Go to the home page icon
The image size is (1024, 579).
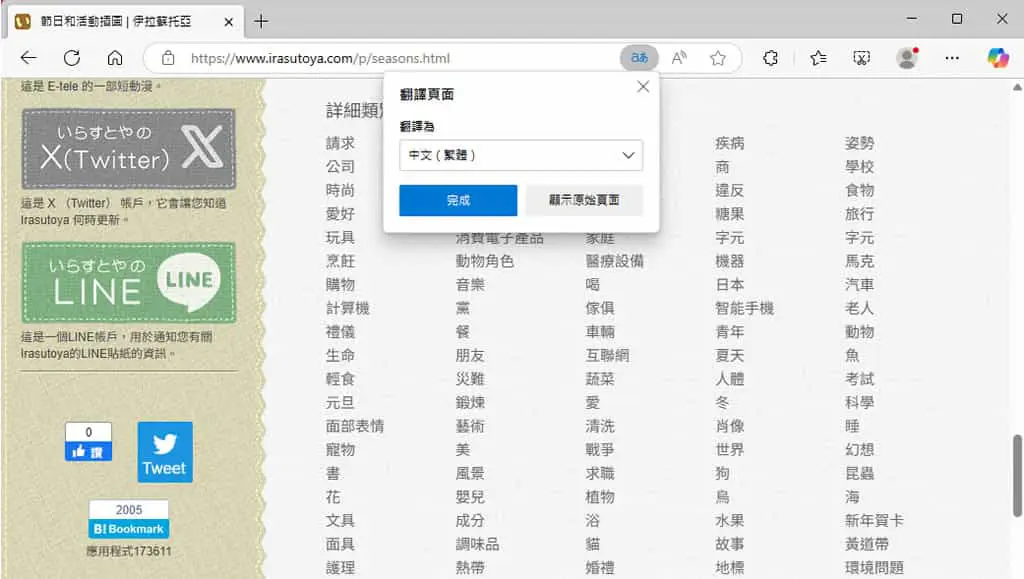[115, 58]
